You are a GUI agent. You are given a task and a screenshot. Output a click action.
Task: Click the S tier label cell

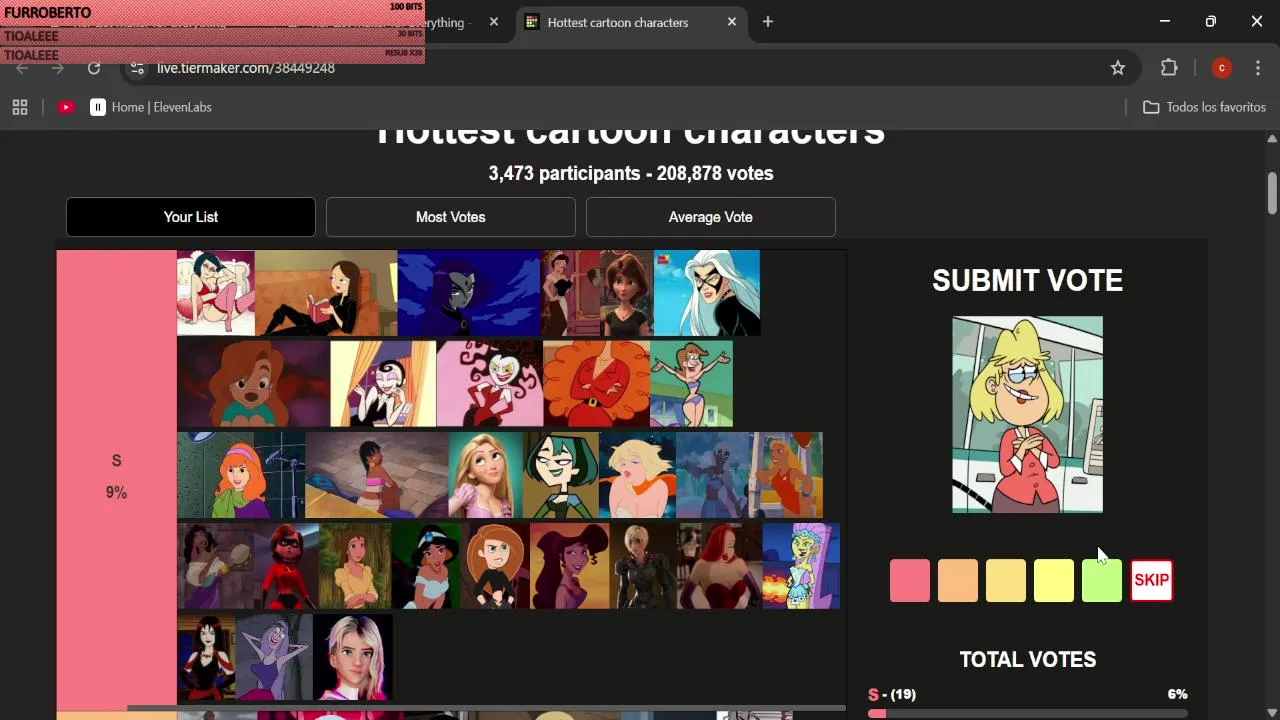[116, 478]
